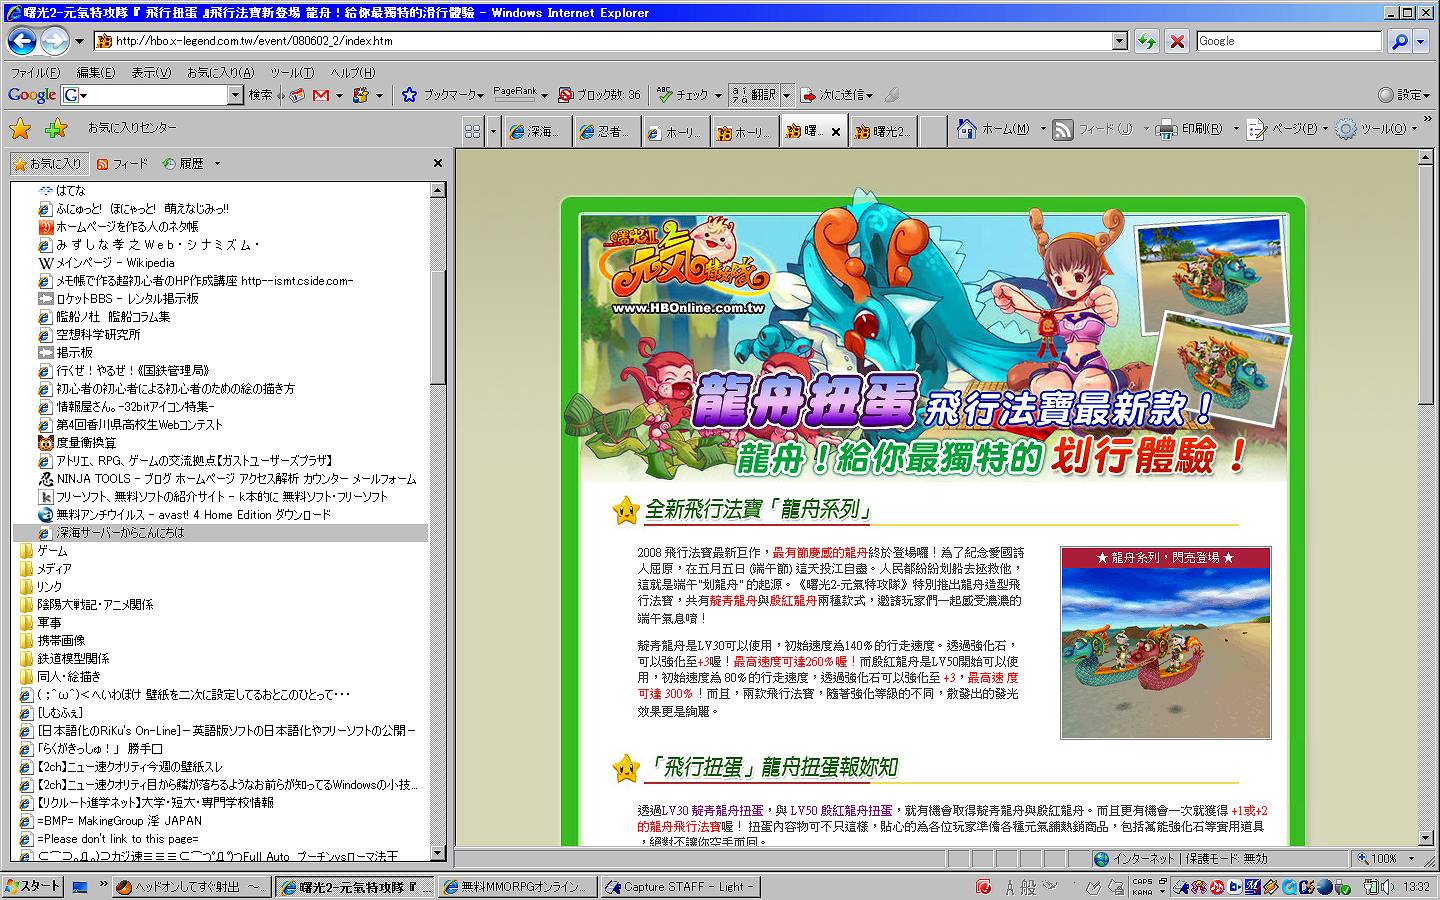Toggle the translate button on Google toolbar

pos(754,95)
